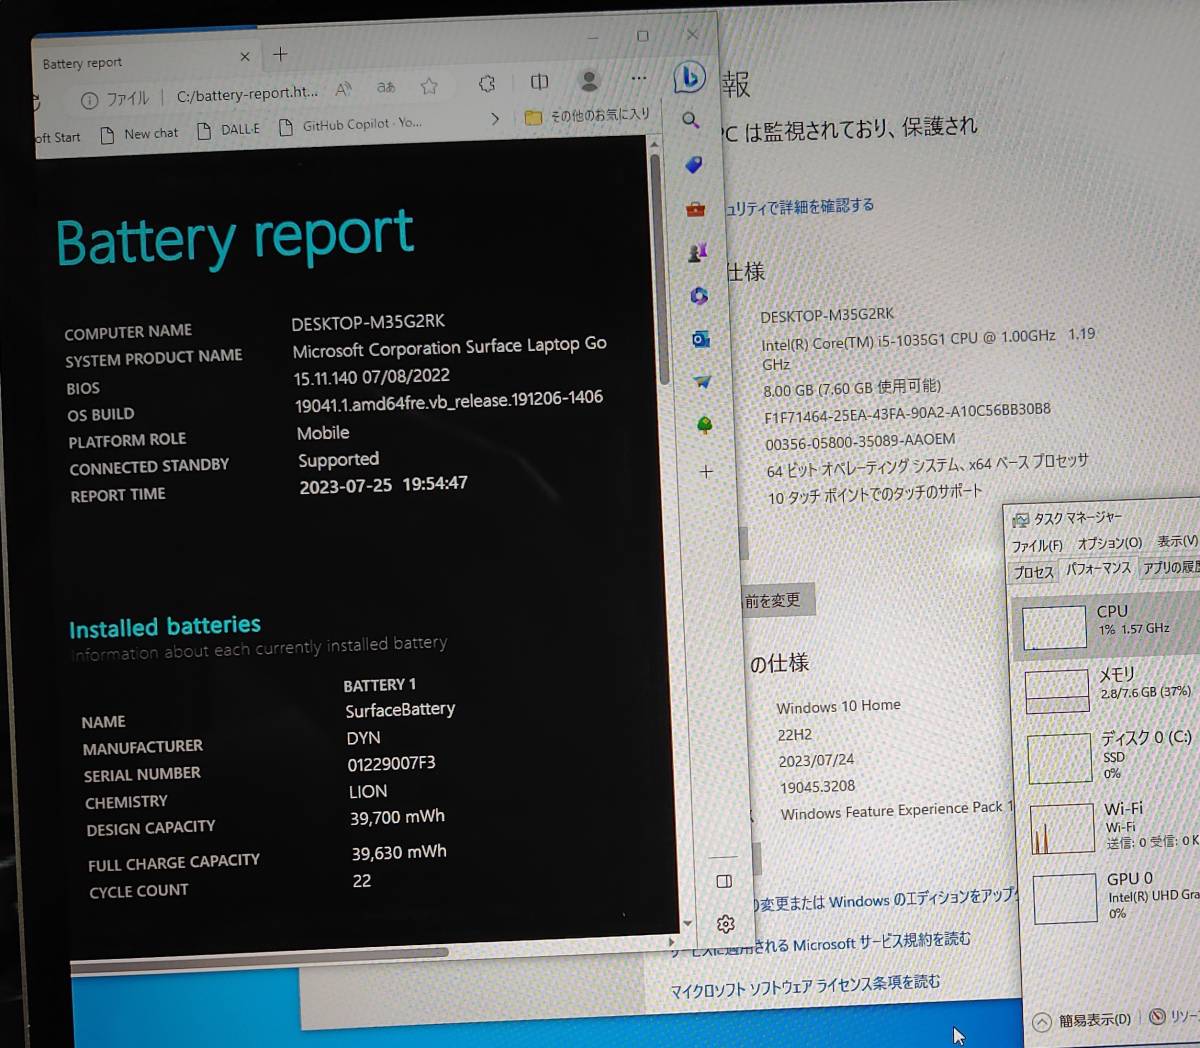The image size is (1200, 1048).
Task: Select ディスク 0 (C:) in Task Manager
Action: click(1112, 756)
